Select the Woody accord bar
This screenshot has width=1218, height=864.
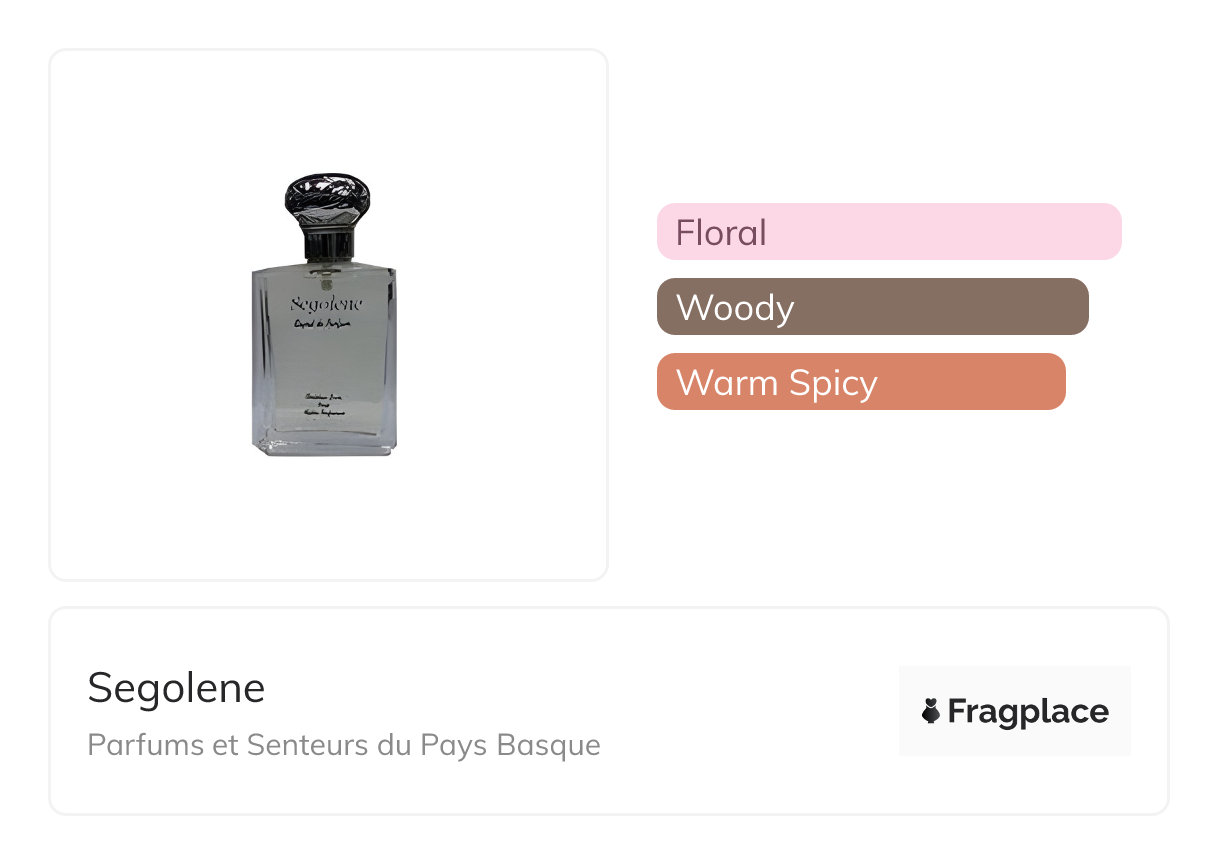[872, 307]
